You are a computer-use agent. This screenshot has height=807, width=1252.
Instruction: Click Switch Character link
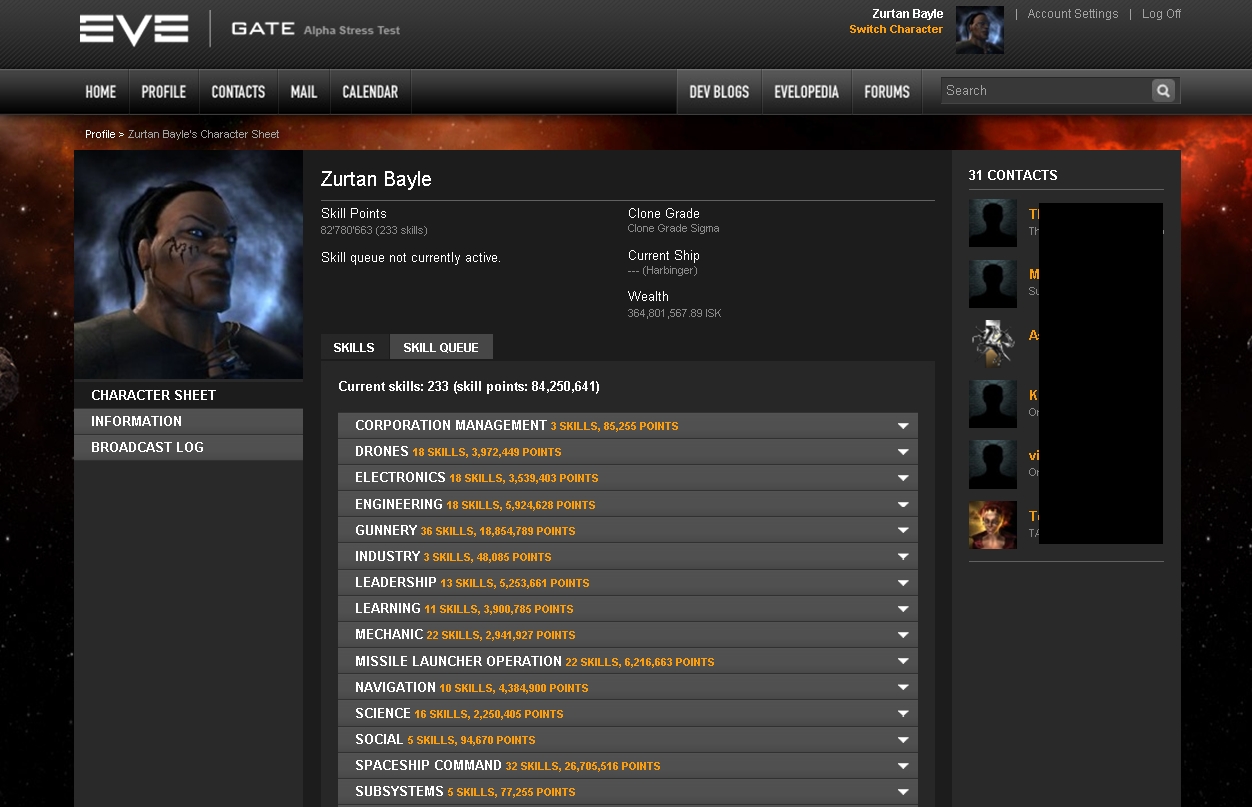coord(896,29)
